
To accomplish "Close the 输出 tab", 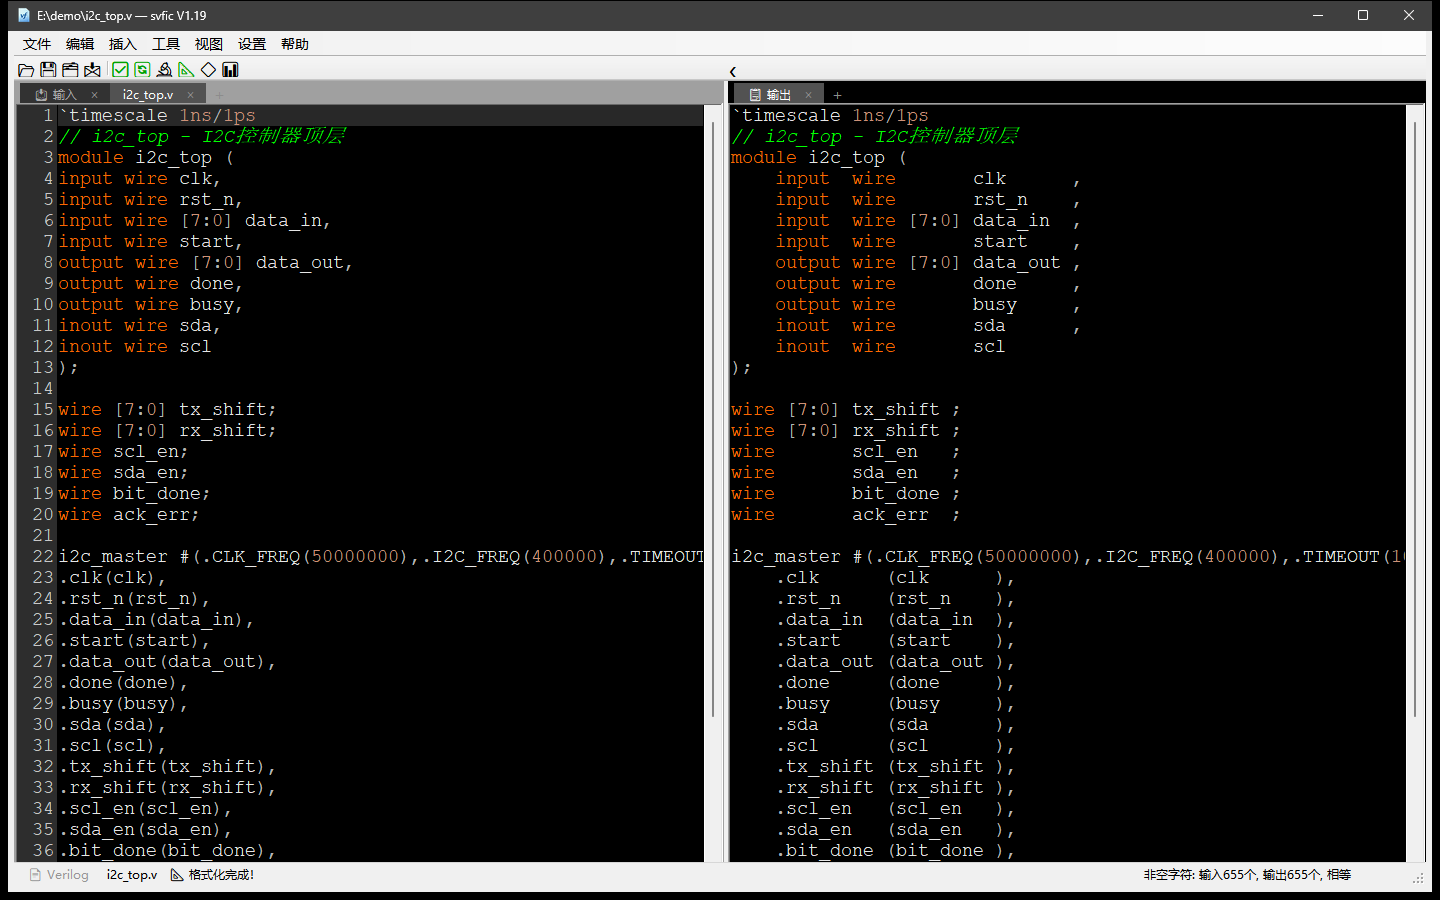I will (808, 95).
